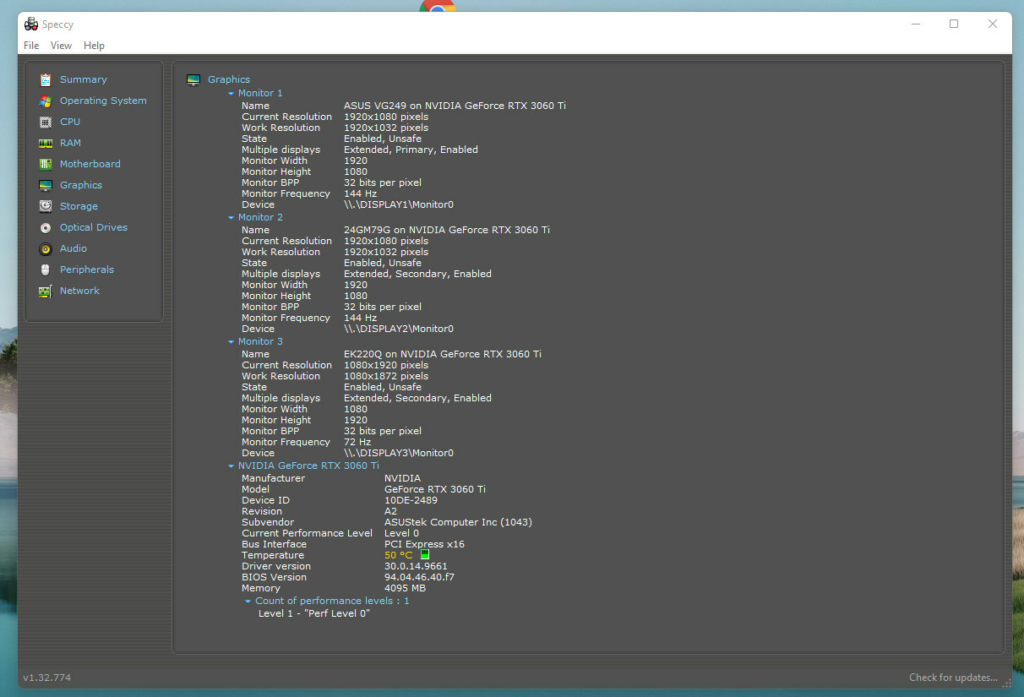Click the green GPU temperature indicator
This screenshot has height=697, width=1024.
tap(424, 555)
